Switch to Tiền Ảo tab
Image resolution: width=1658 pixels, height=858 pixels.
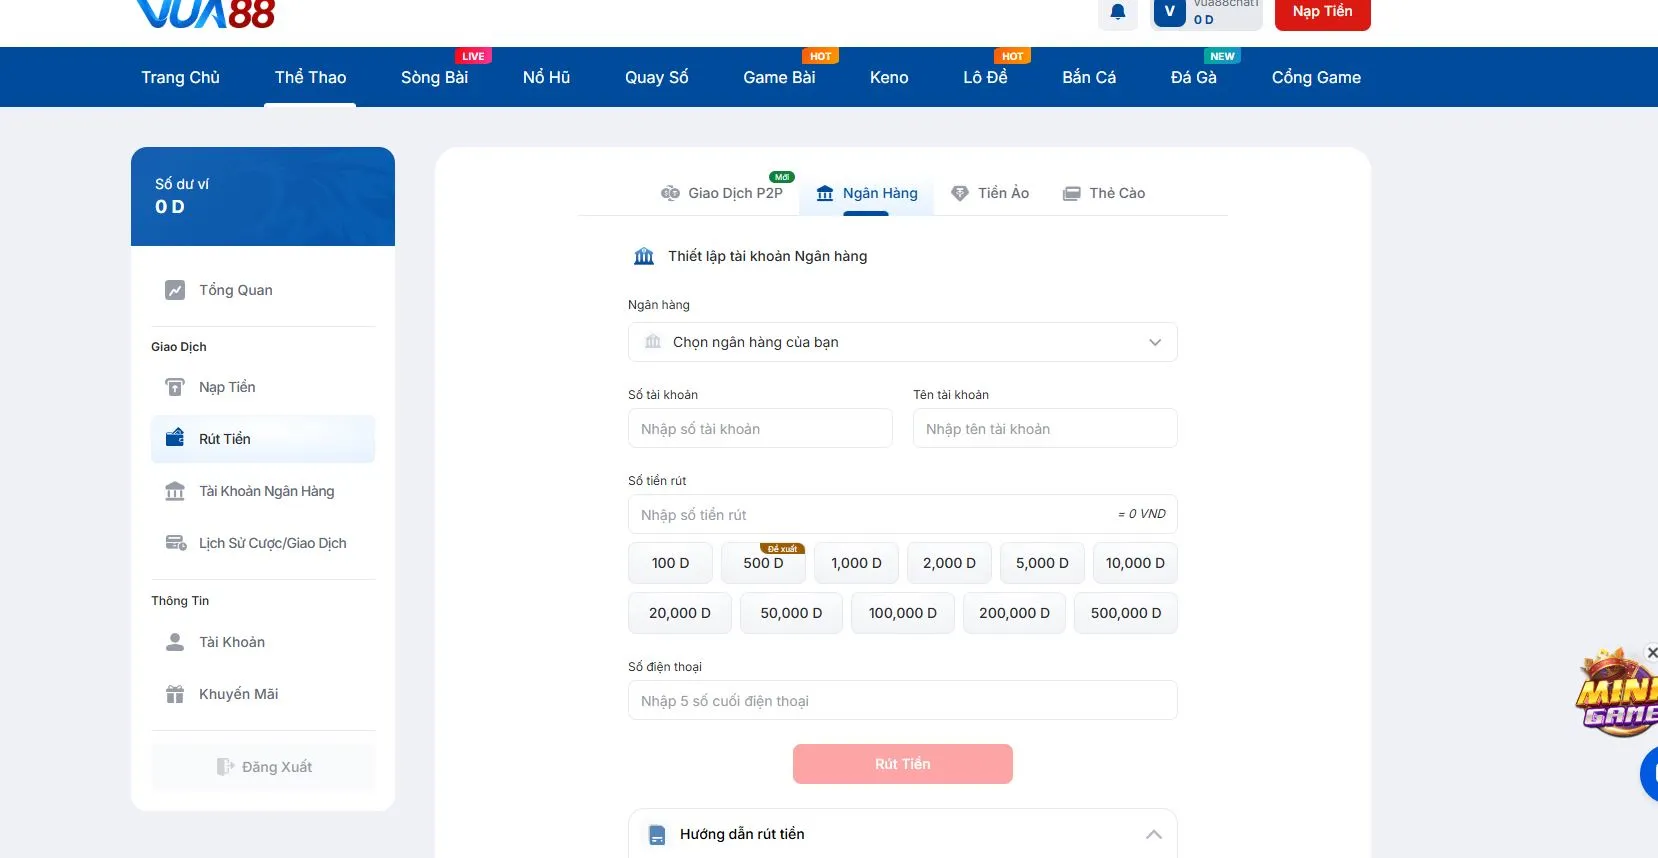point(990,193)
